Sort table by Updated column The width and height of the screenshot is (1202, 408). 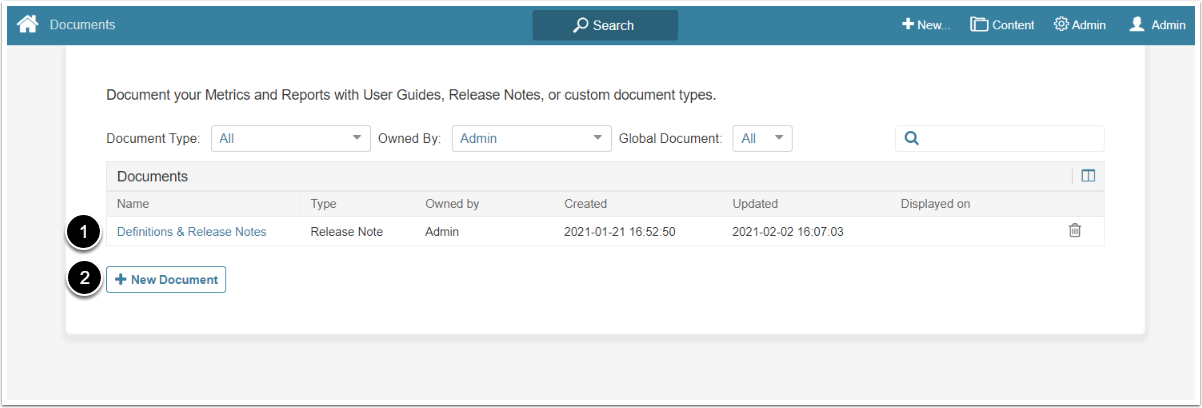pyautogui.click(x=755, y=204)
